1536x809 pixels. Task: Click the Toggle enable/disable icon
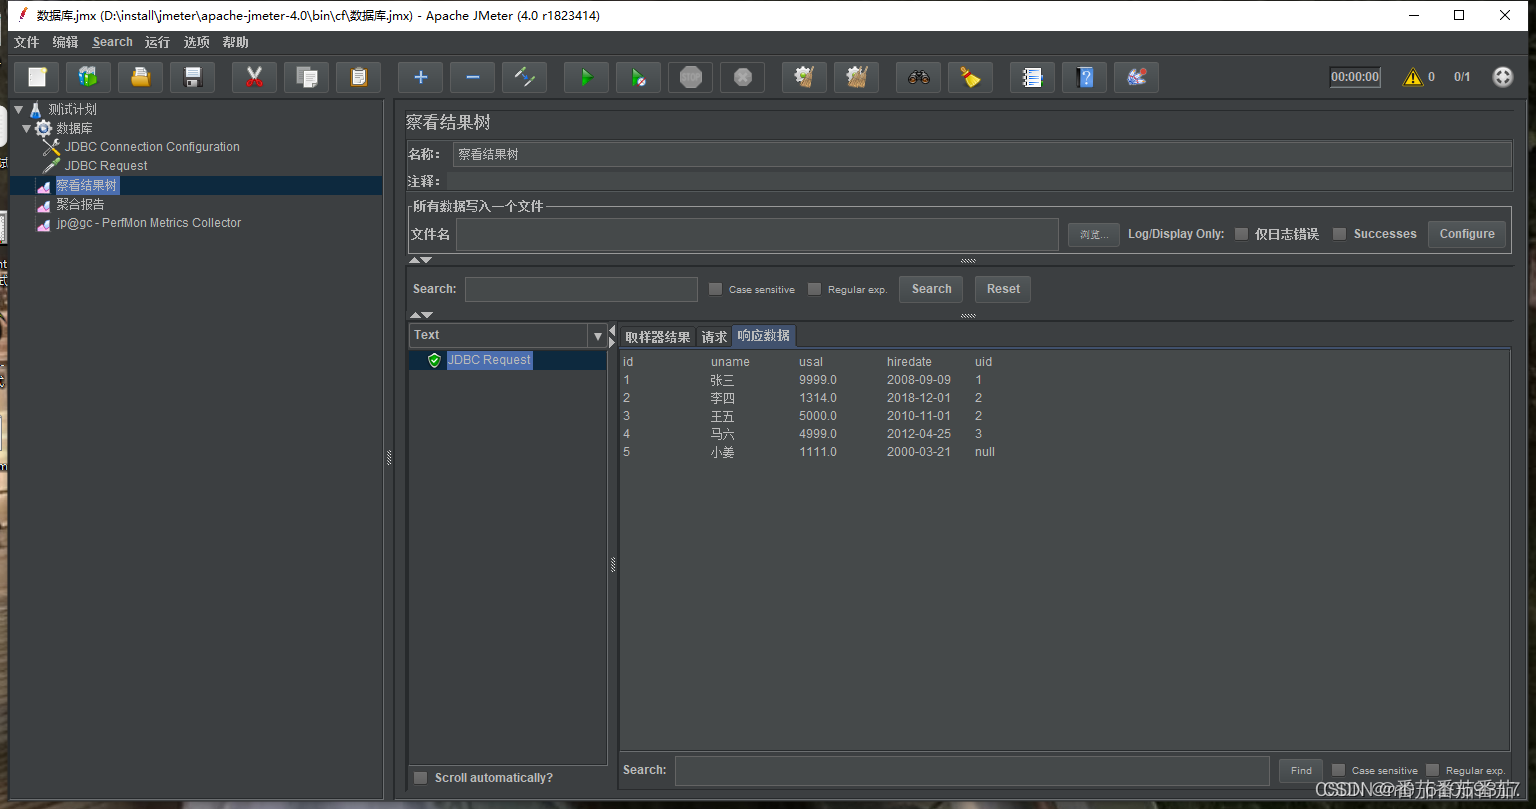(525, 77)
